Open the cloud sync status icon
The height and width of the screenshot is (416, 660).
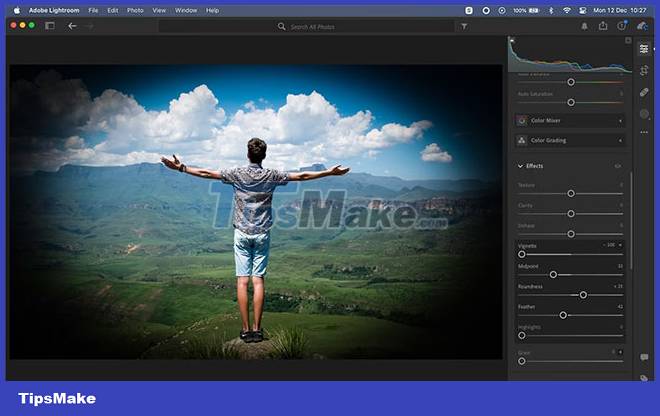[641, 26]
